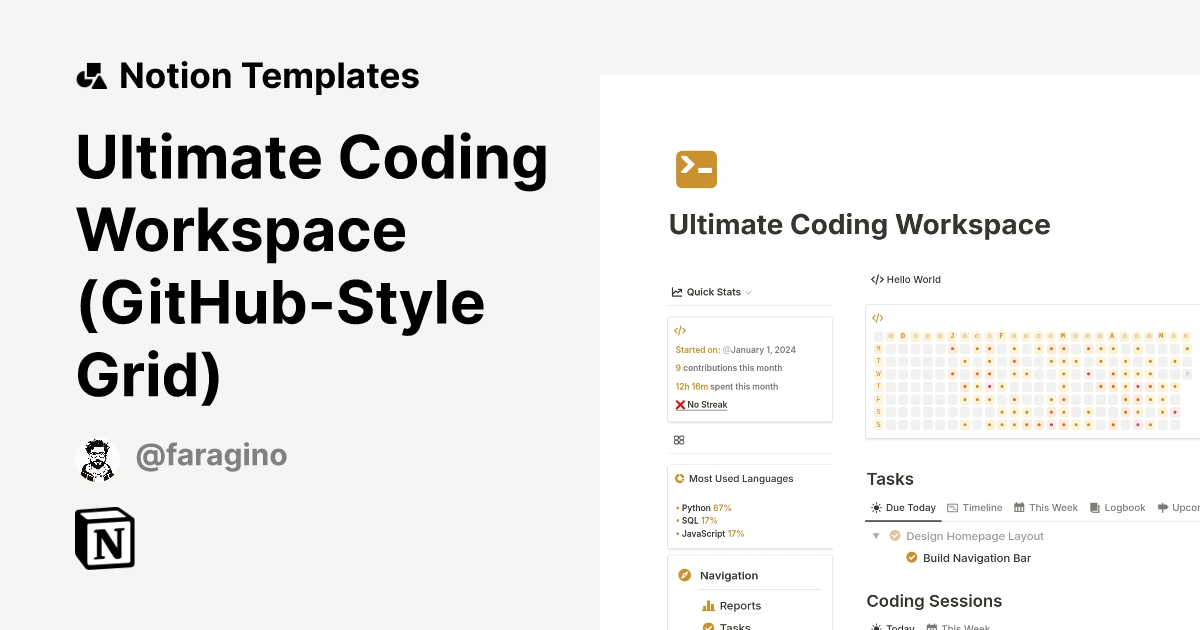Image resolution: width=1200 pixels, height=630 pixels.
Task: Click the A month label in grid
Action: [1111, 336]
